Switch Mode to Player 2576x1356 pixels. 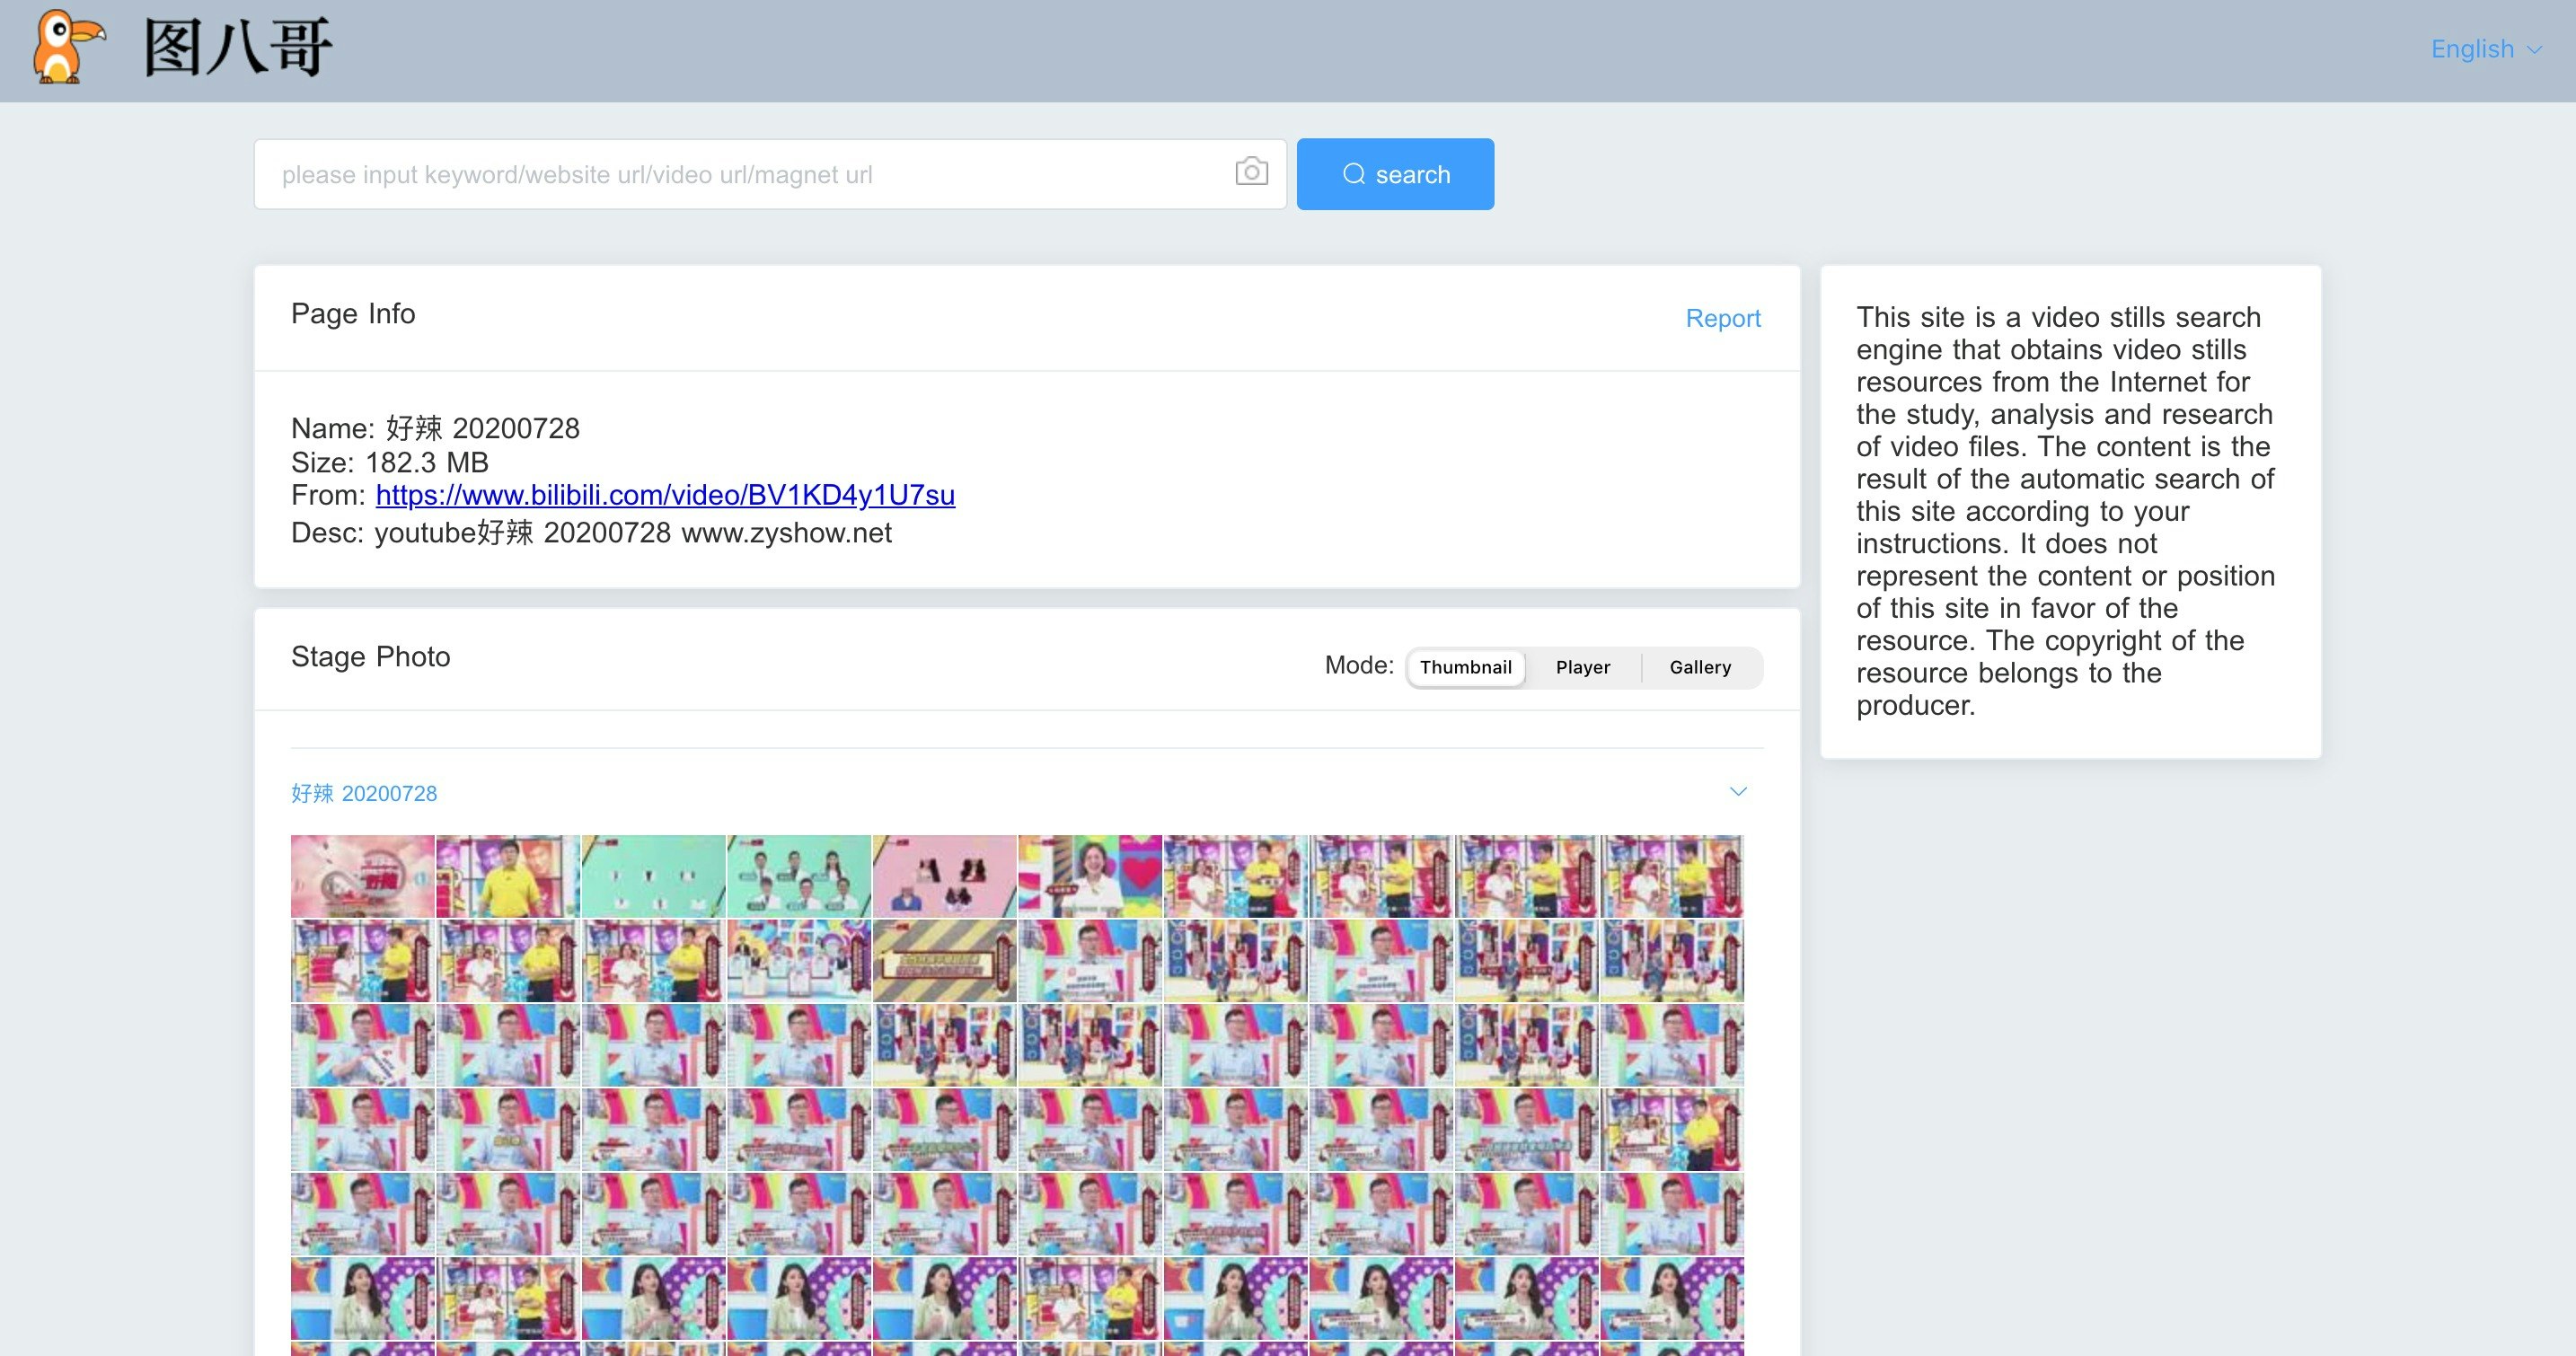click(x=1582, y=667)
